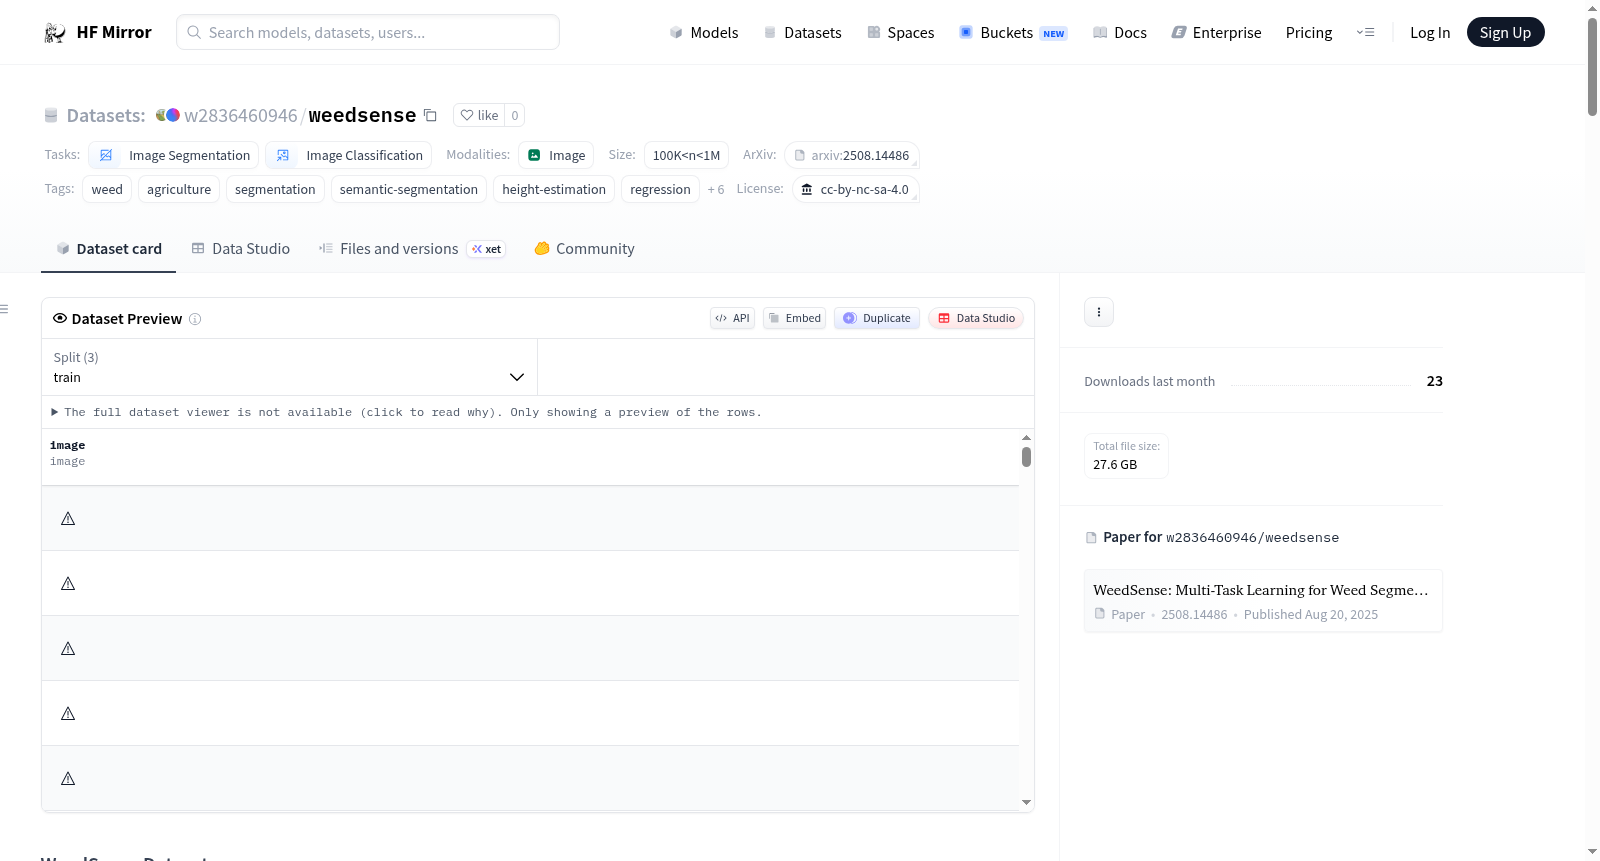Switch to Dataset card tab
This screenshot has height=861, width=1600.
(108, 249)
